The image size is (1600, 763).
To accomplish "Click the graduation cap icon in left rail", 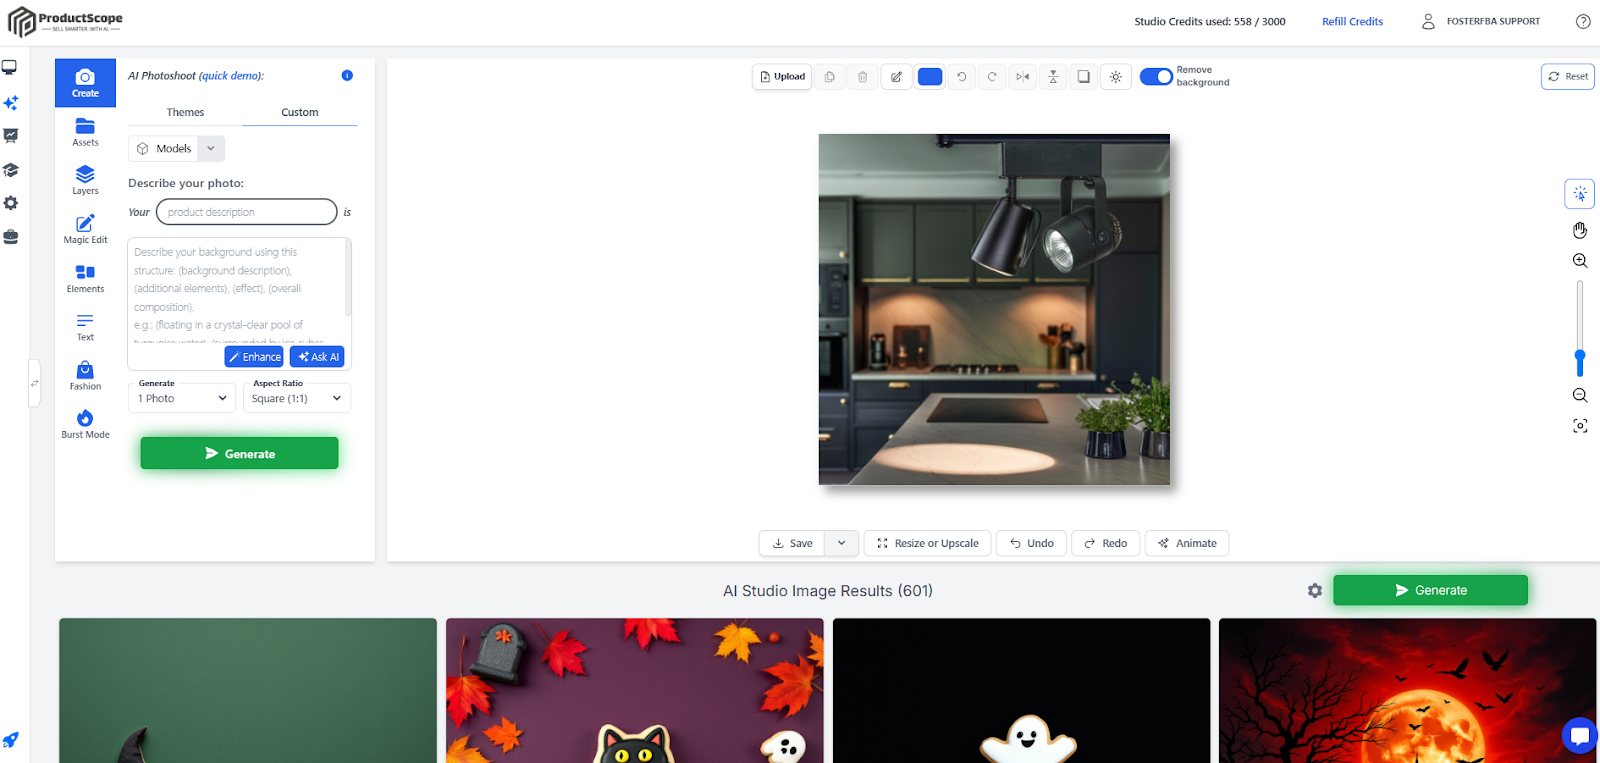I will (x=10, y=170).
